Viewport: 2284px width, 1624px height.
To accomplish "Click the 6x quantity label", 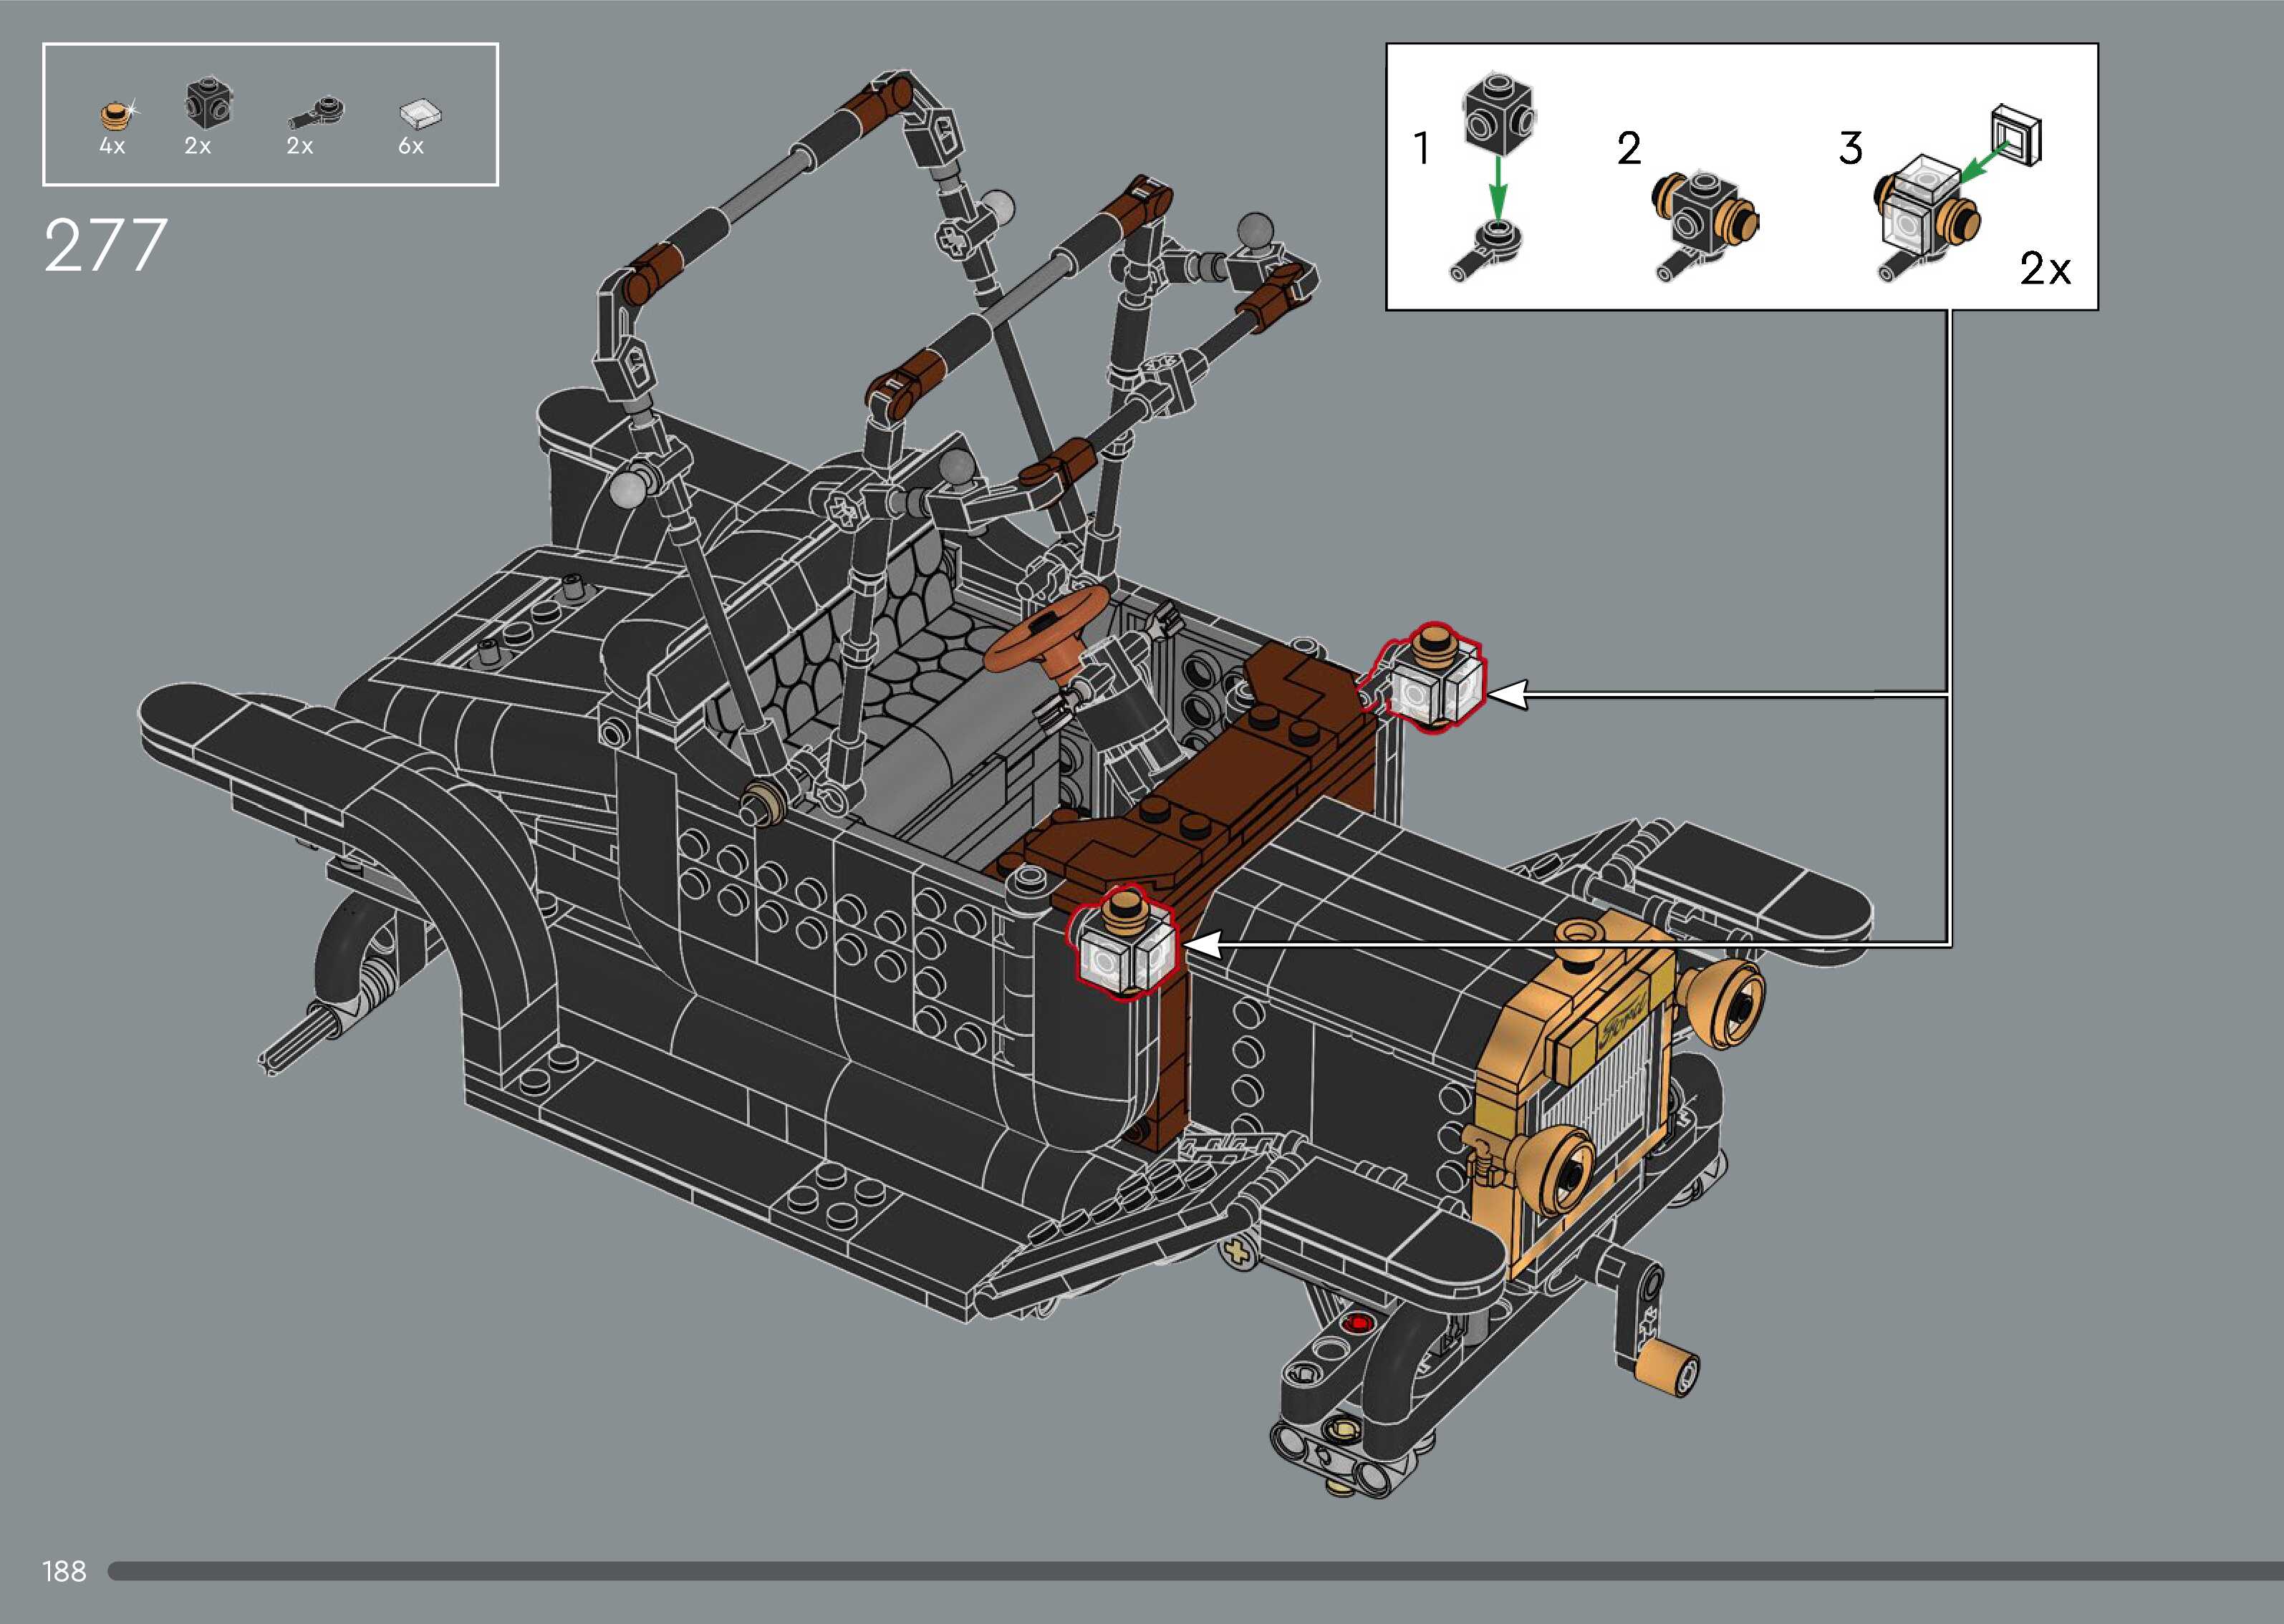I will (x=411, y=146).
